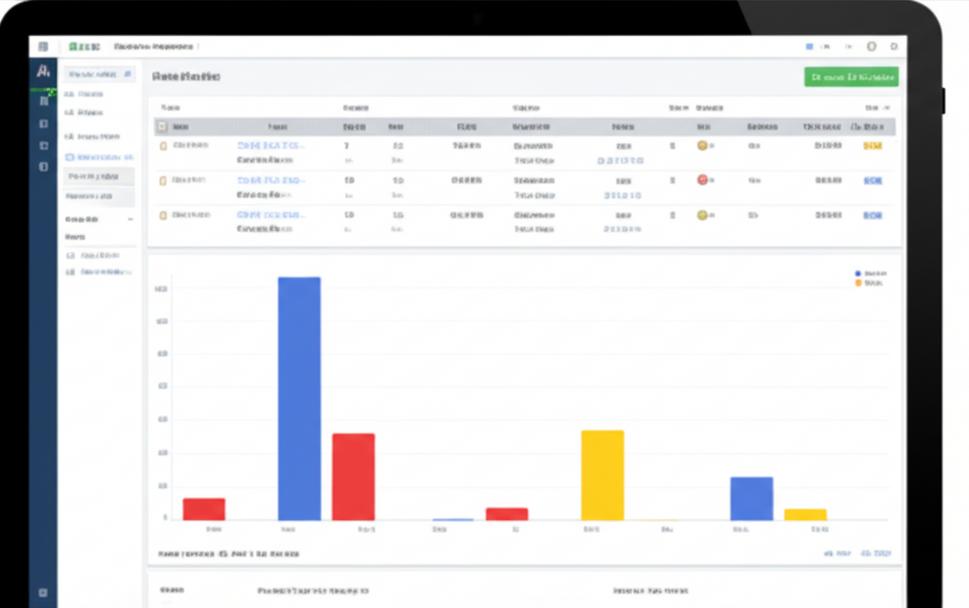Click the icon at the dark sidebar bottom
Viewport: 969px width, 608px height.
(x=43, y=593)
